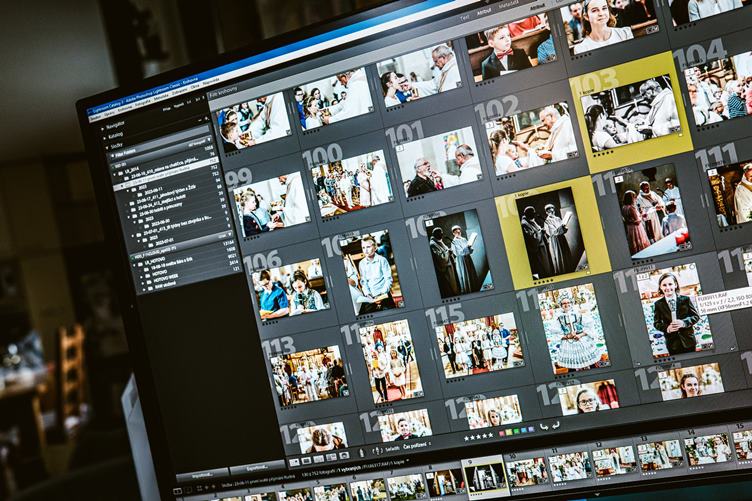
Task: Select highlighted grid photo number 103
Action: (x=631, y=113)
